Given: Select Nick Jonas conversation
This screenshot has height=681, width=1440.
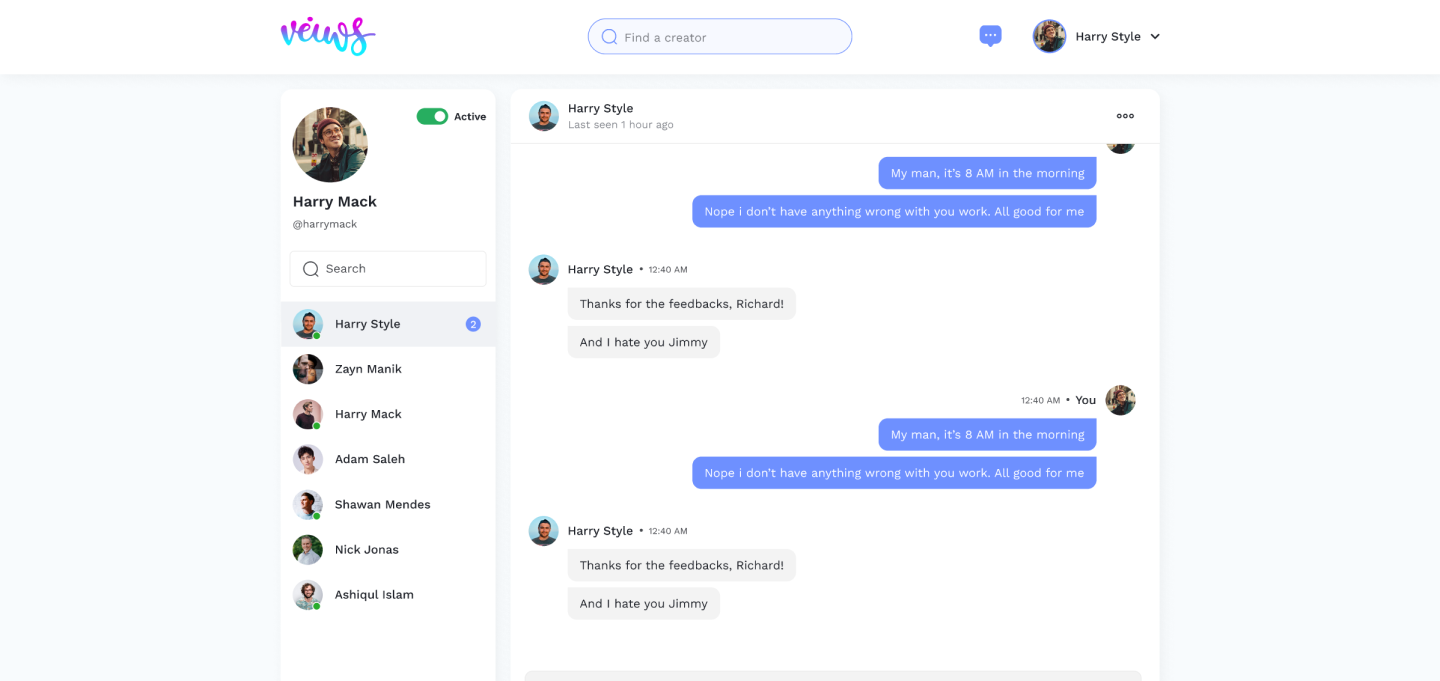Looking at the screenshot, I should (388, 549).
